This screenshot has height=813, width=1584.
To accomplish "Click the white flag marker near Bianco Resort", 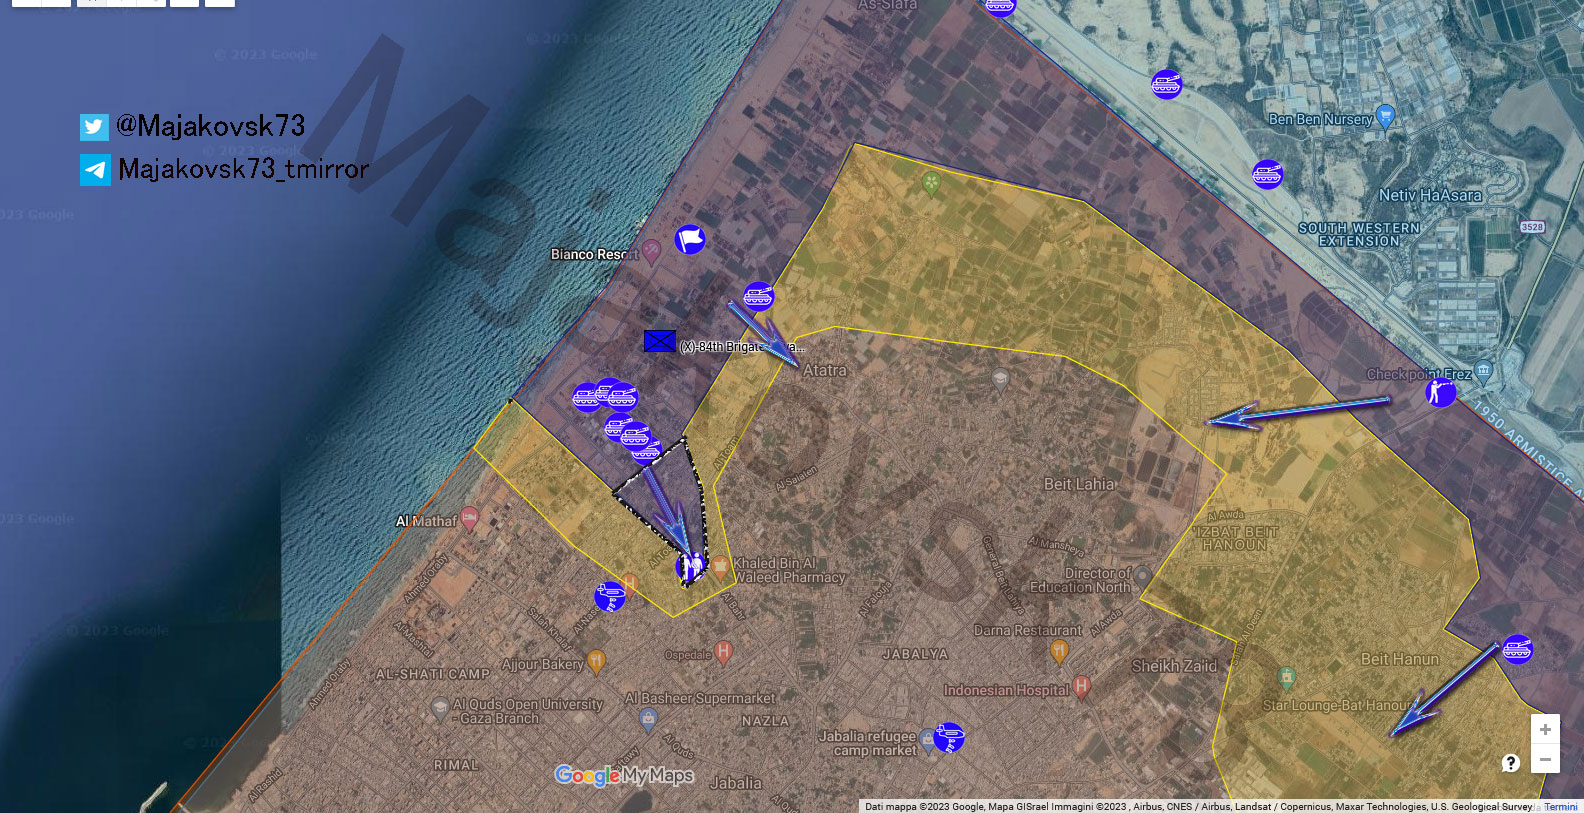I will [690, 240].
